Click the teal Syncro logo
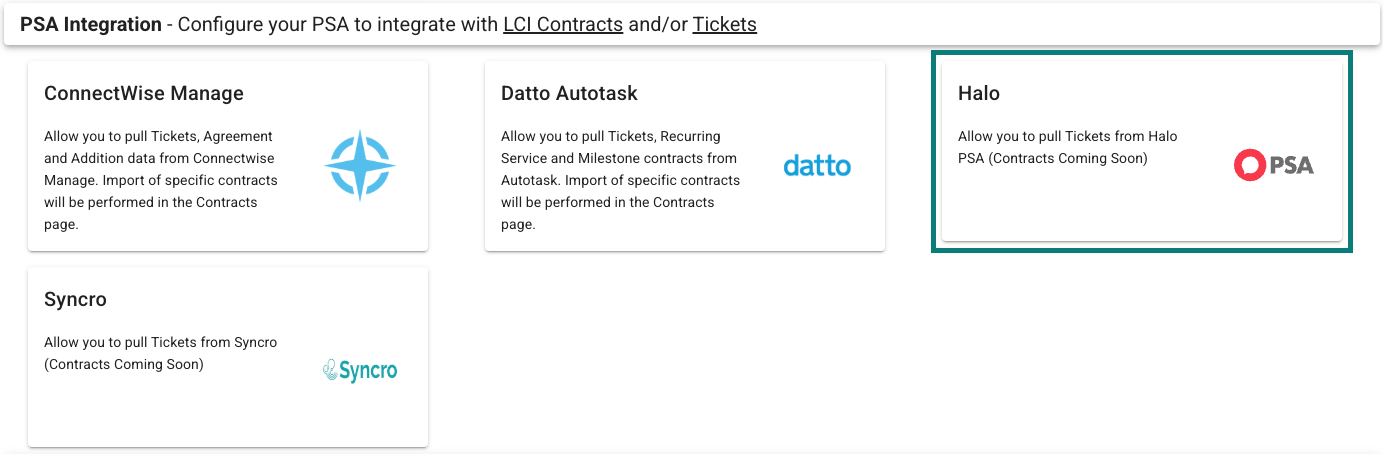The image size is (1383, 454). (x=360, y=371)
